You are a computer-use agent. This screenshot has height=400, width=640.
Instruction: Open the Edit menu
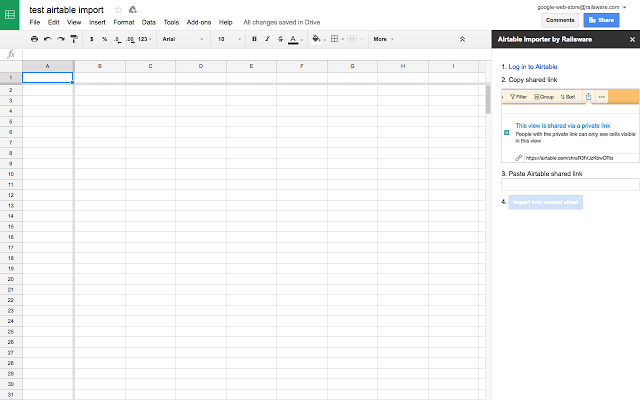point(53,22)
